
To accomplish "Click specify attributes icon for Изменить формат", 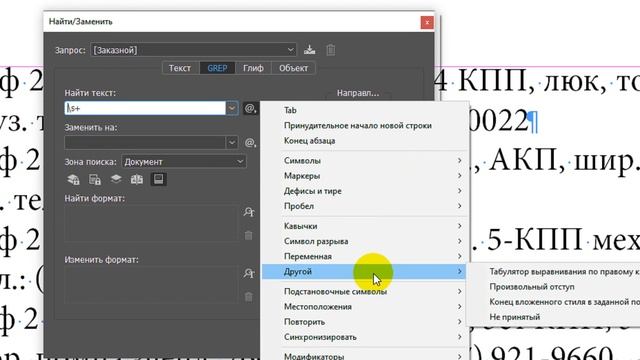I will [x=249, y=273].
